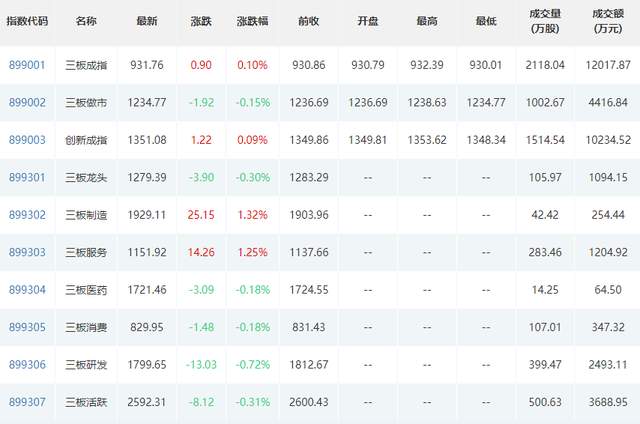The image size is (640, 424).
Task: Select the 成交量(万股) column header
Action: (549, 22)
